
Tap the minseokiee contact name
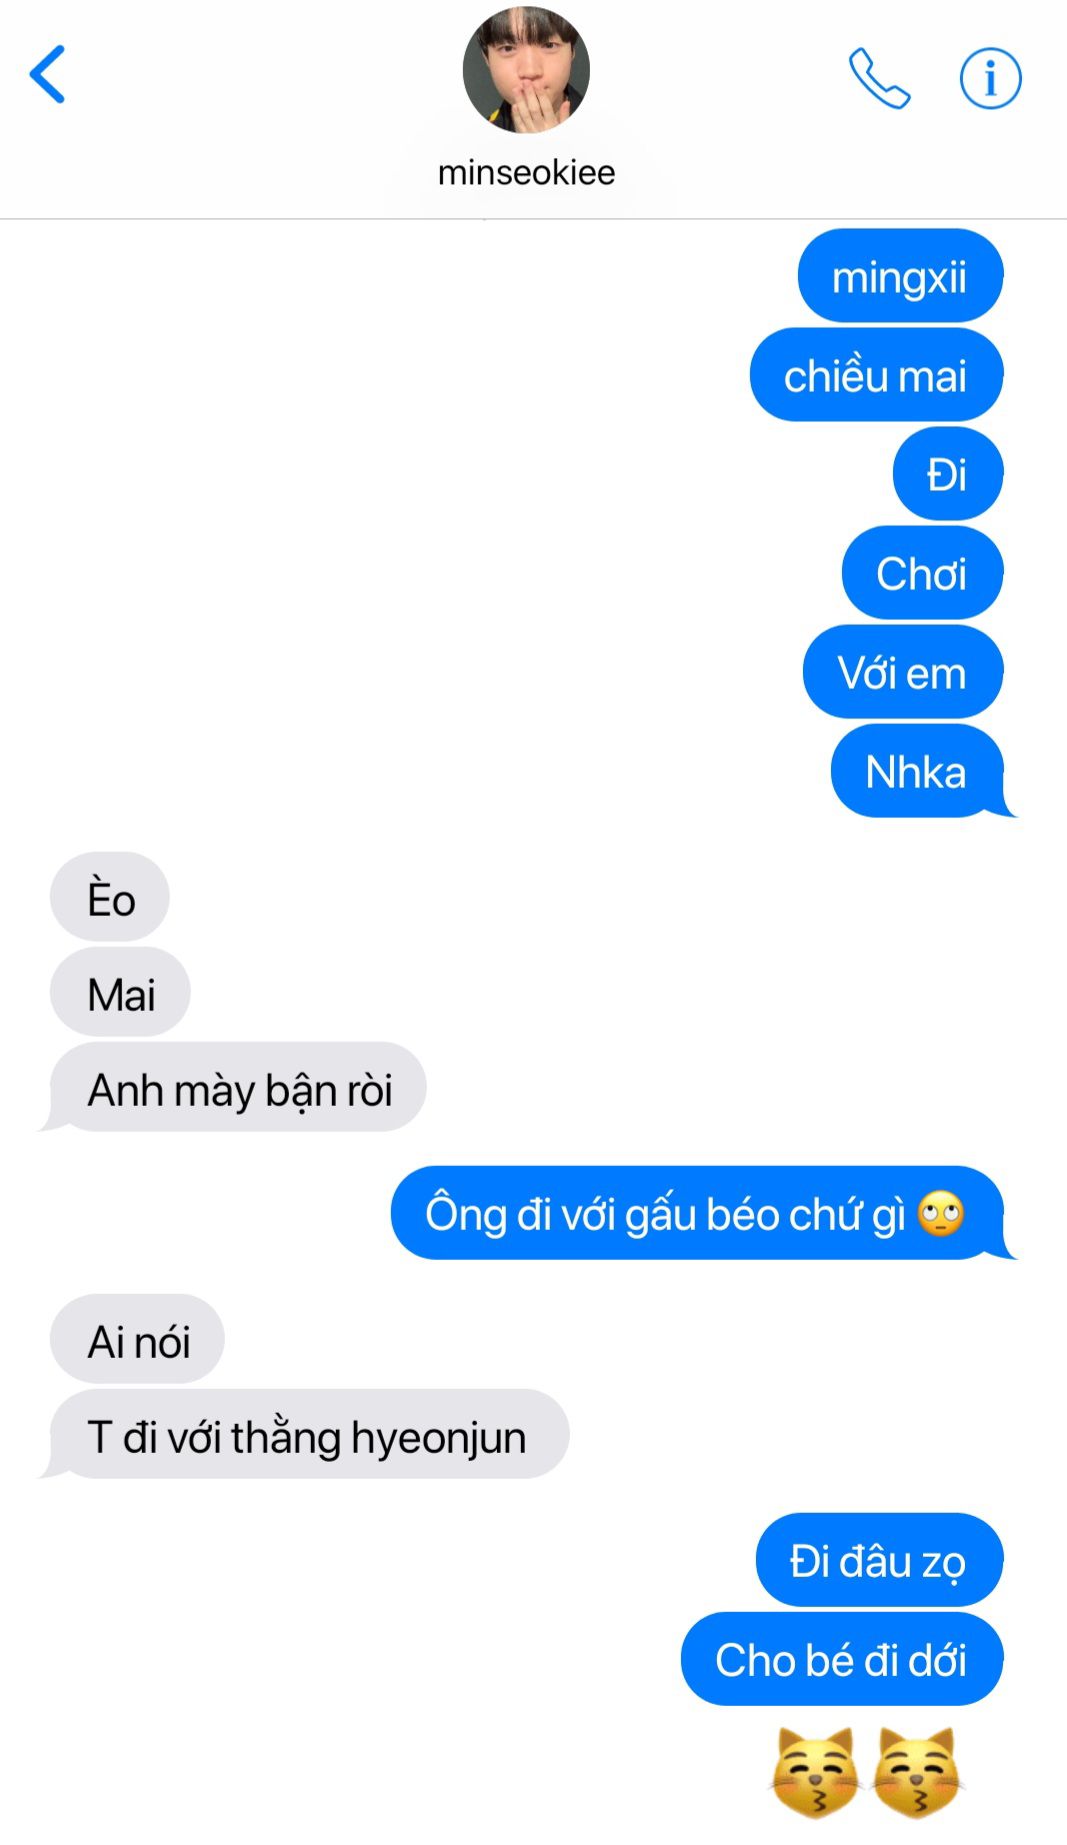tap(526, 172)
